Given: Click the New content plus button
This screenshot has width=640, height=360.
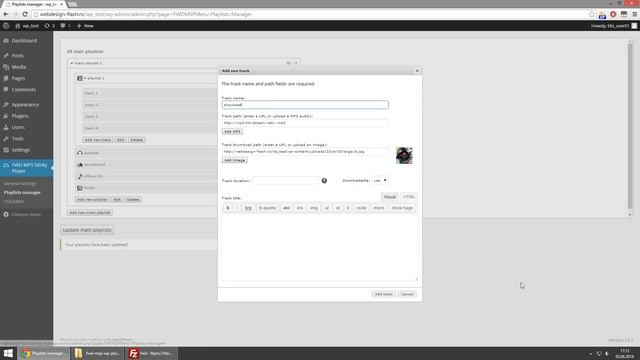Looking at the screenshot, I should pos(85,26).
